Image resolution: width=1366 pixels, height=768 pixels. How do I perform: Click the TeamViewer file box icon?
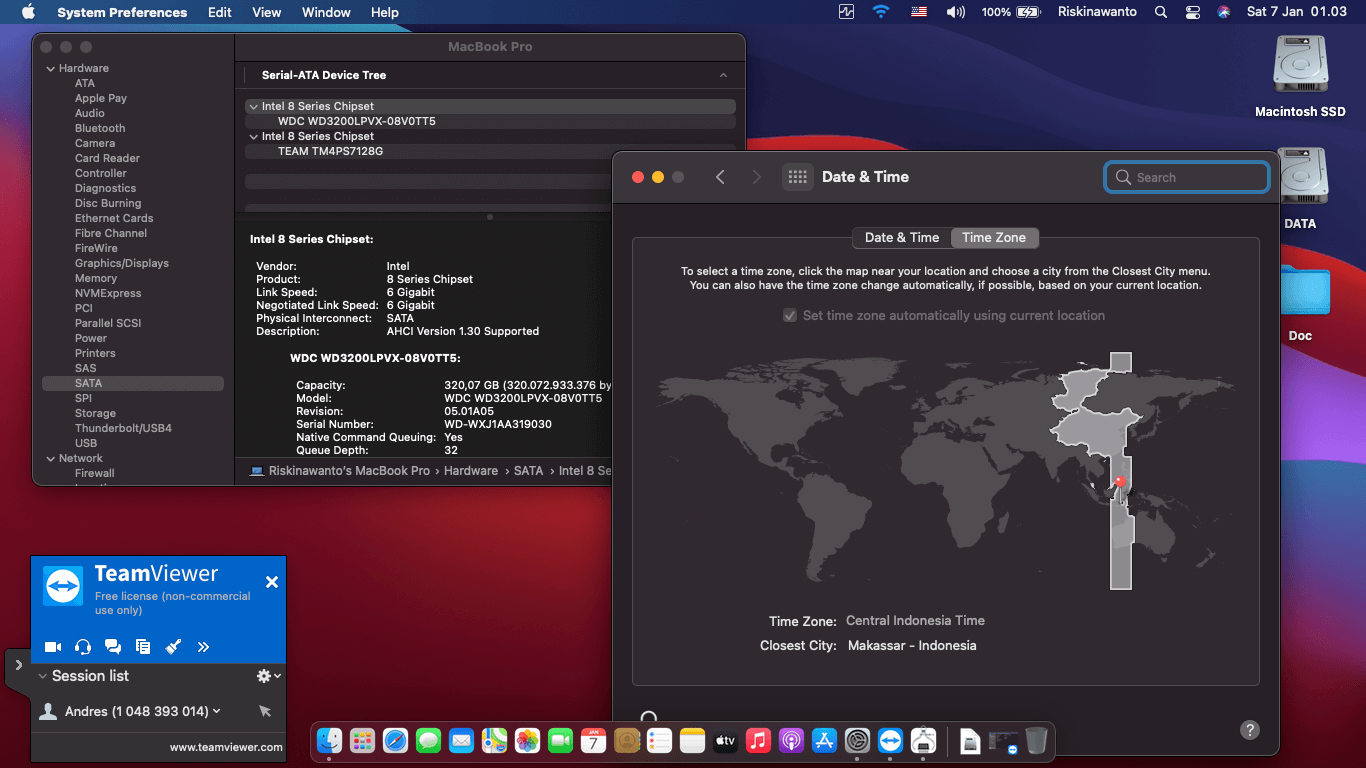point(143,647)
